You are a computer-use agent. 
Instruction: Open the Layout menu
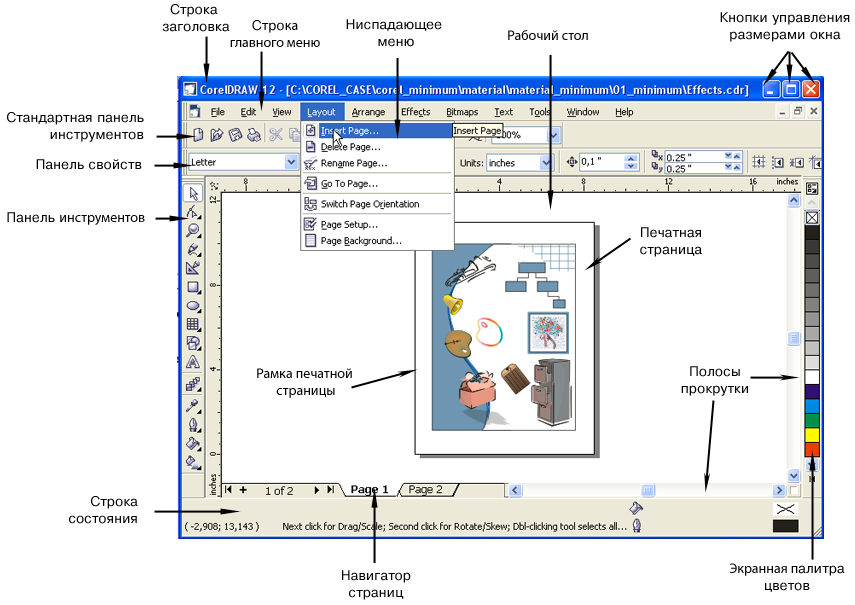(321, 112)
